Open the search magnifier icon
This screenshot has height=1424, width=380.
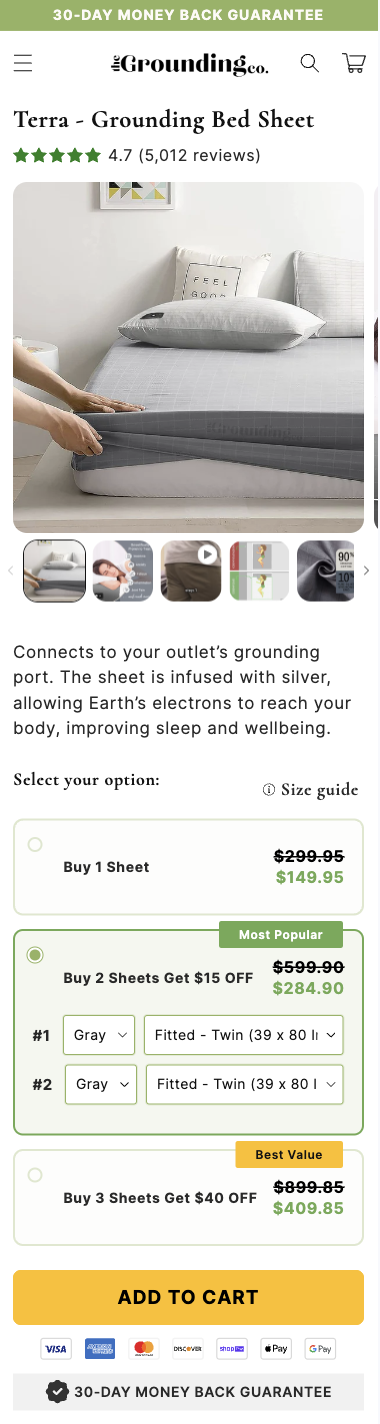click(x=310, y=64)
